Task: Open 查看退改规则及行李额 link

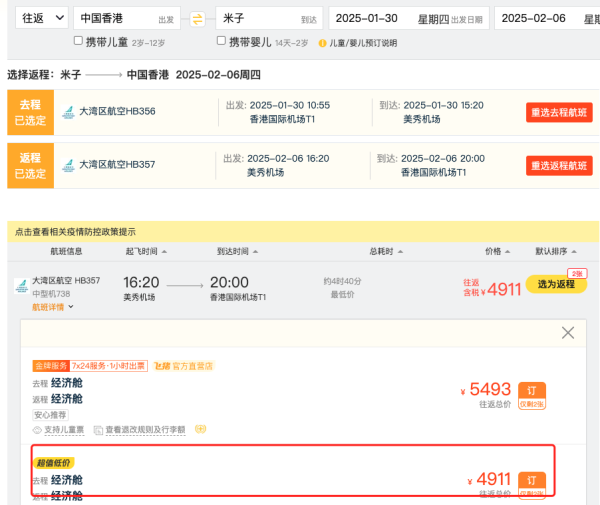Action: click(145, 430)
